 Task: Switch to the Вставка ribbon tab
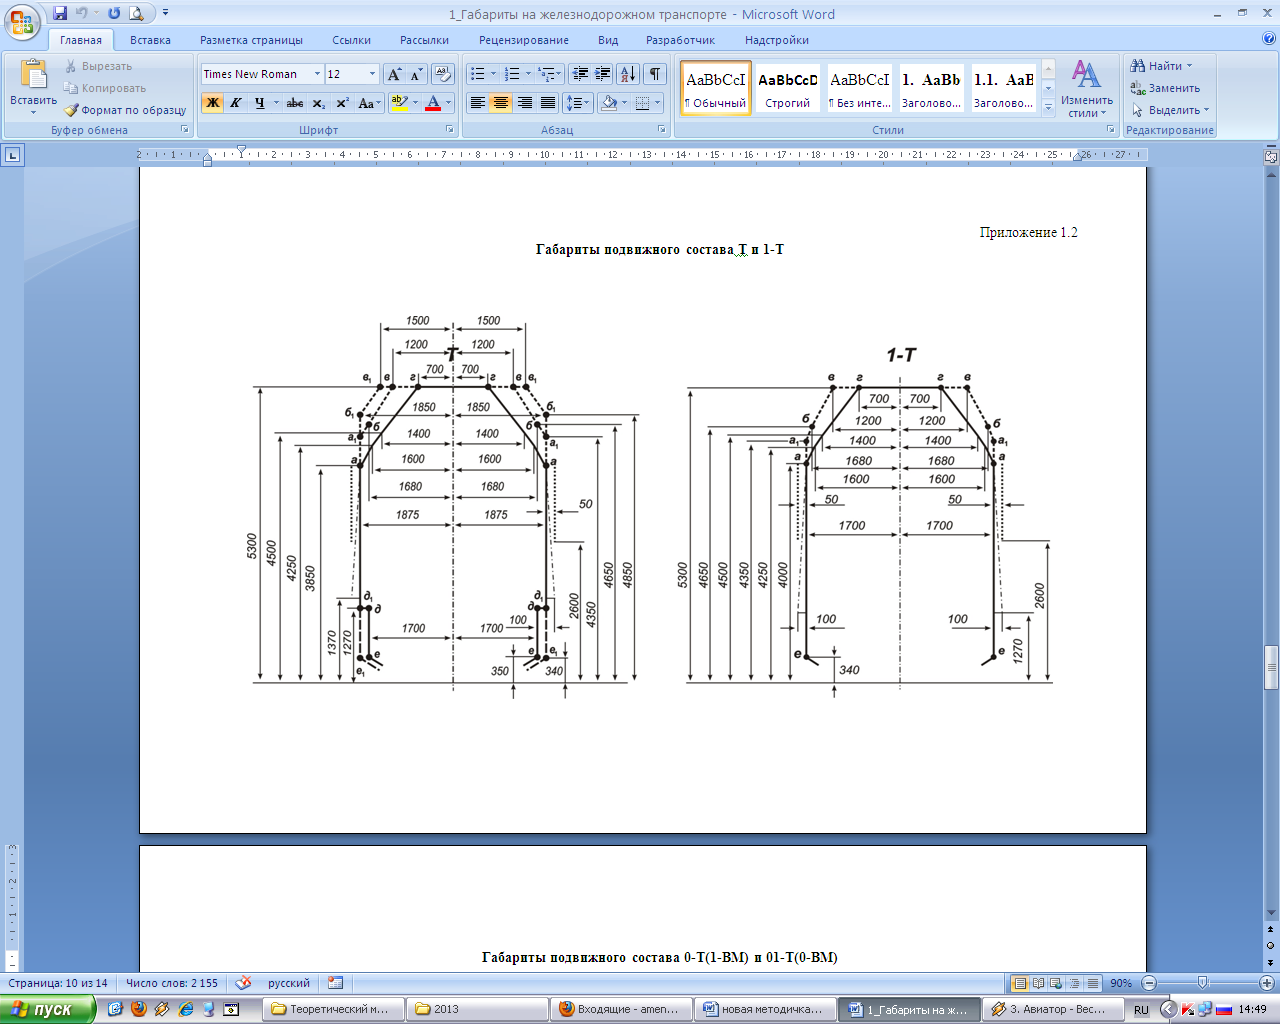[150, 40]
